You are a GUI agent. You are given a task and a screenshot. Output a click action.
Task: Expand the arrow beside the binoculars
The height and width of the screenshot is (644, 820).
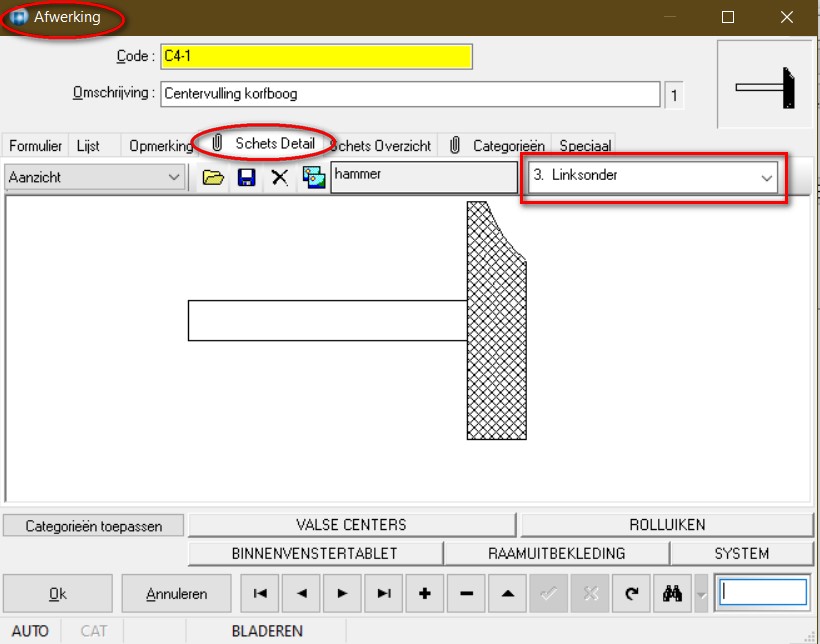[x=701, y=594]
